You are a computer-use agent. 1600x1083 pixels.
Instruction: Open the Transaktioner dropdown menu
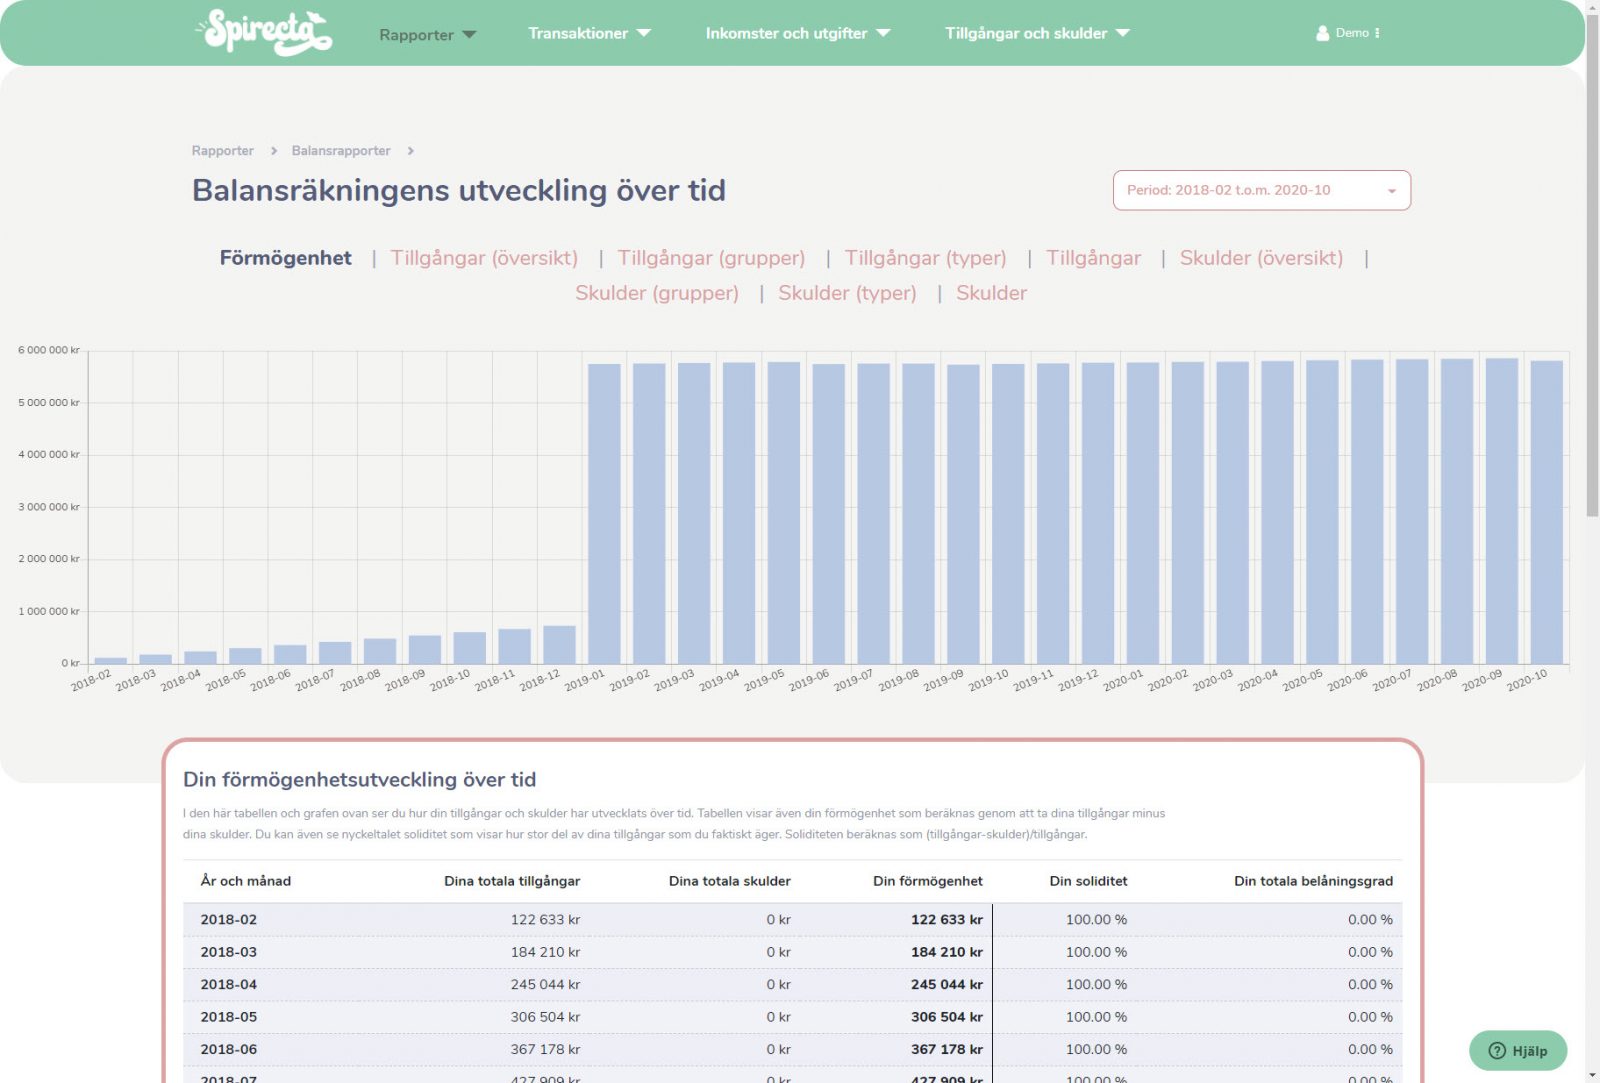(x=589, y=33)
